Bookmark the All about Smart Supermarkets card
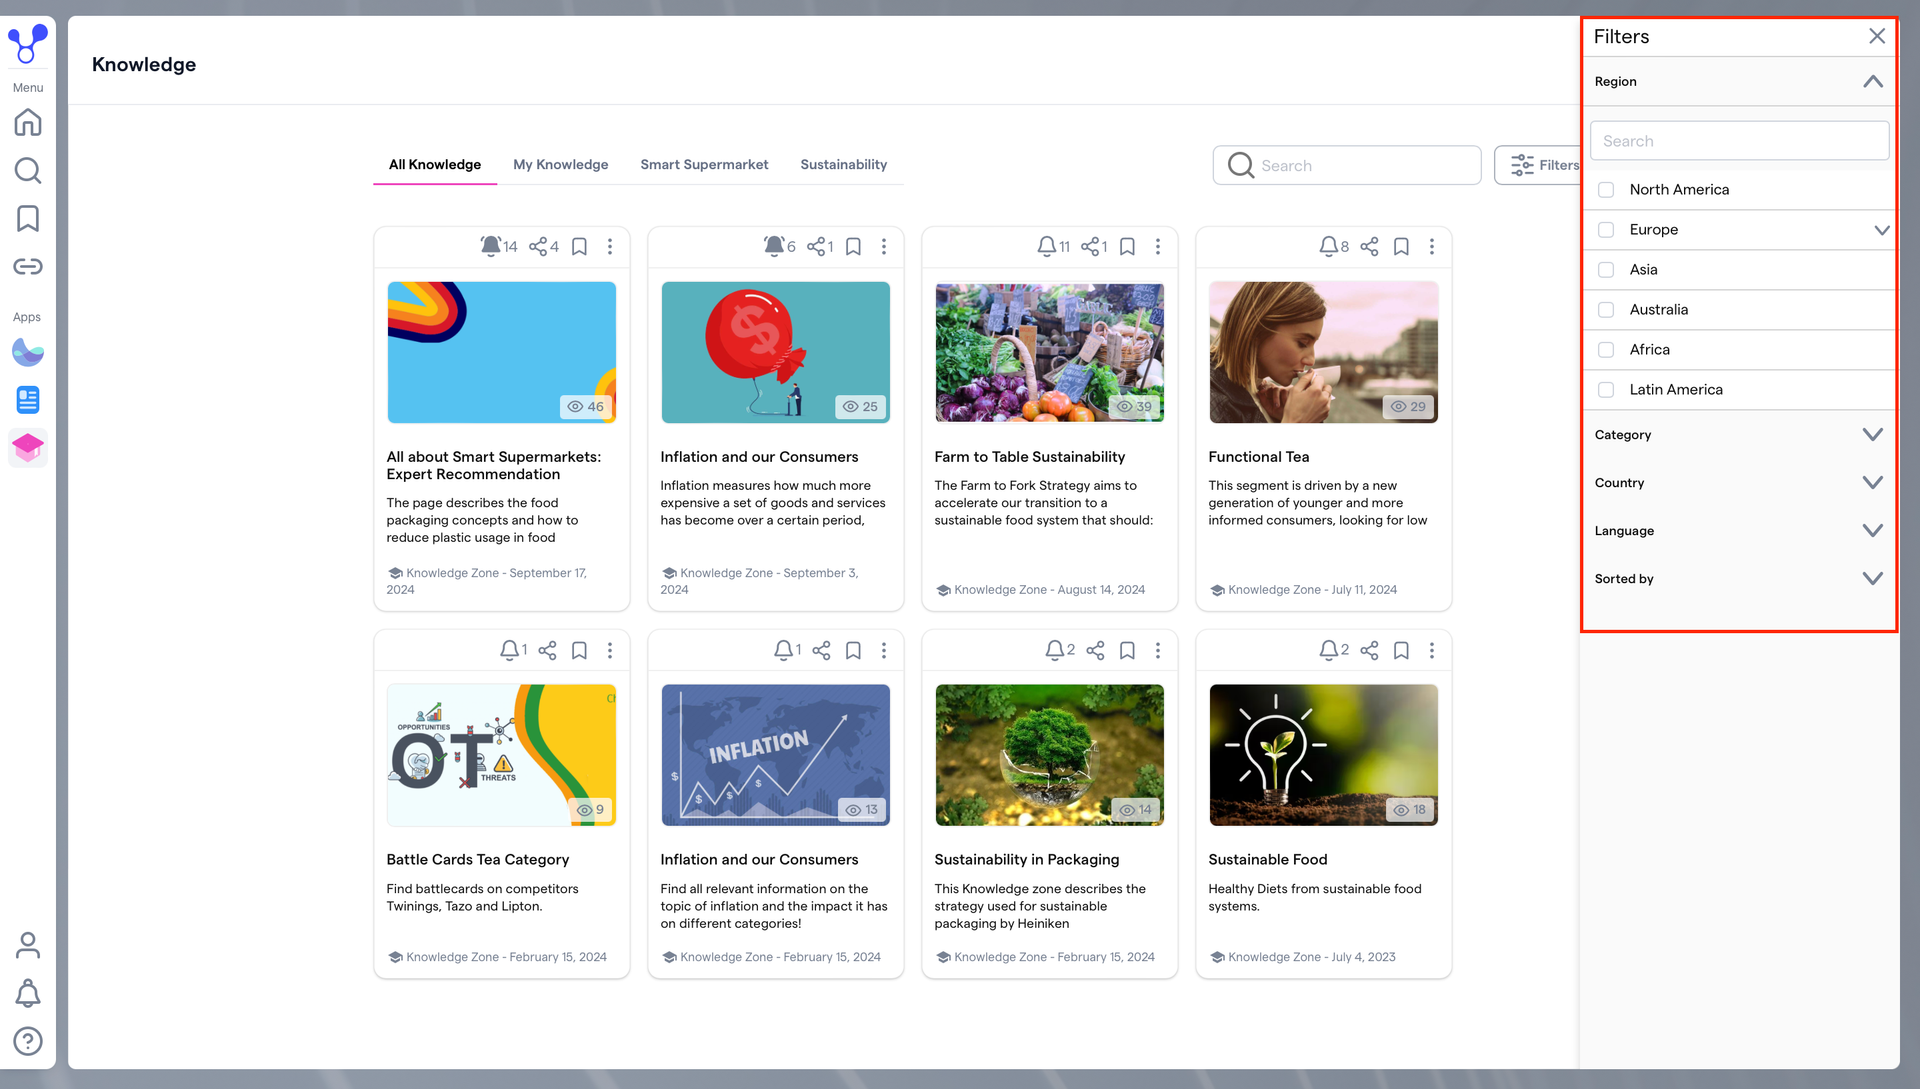 click(x=579, y=246)
